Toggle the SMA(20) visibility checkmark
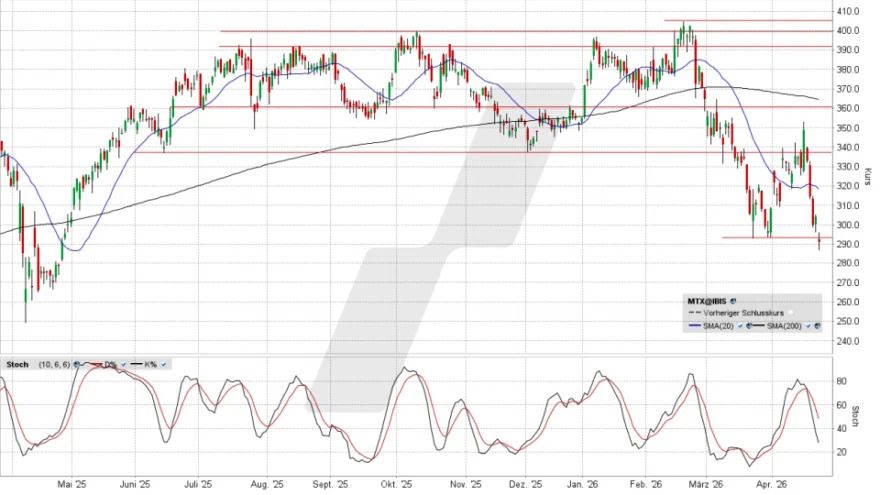880x495 pixels. click(x=738, y=325)
